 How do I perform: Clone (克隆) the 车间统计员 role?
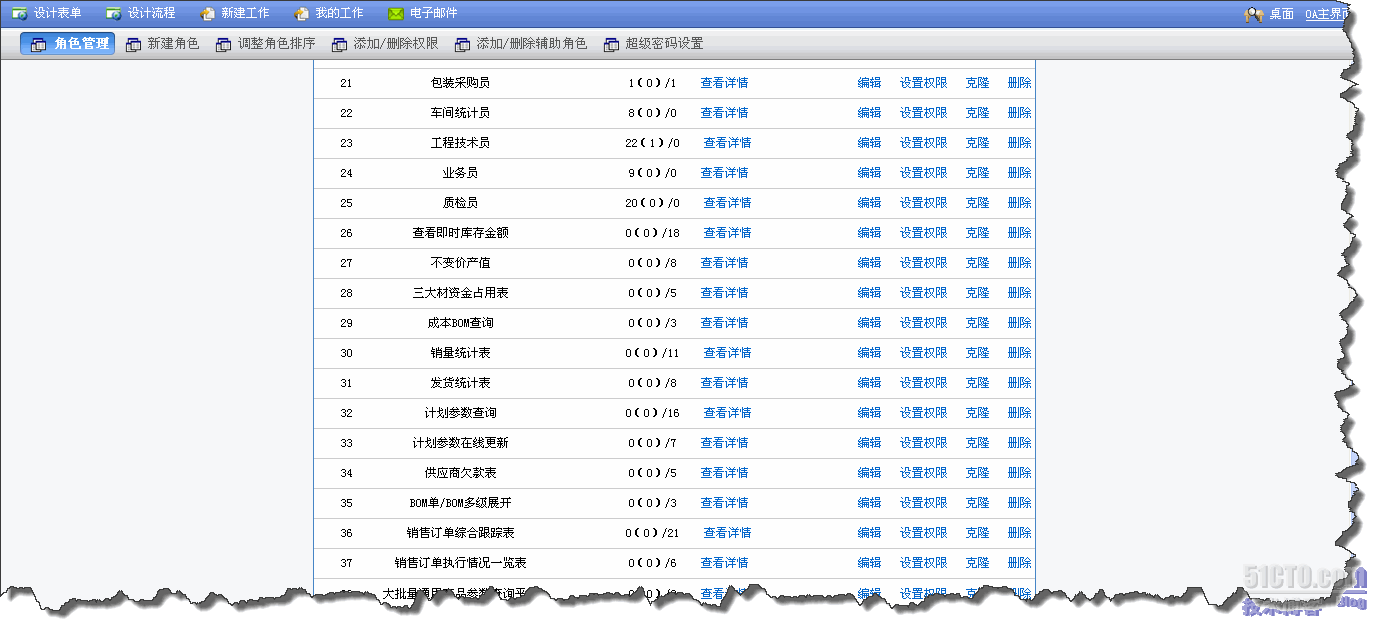[x=977, y=113]
